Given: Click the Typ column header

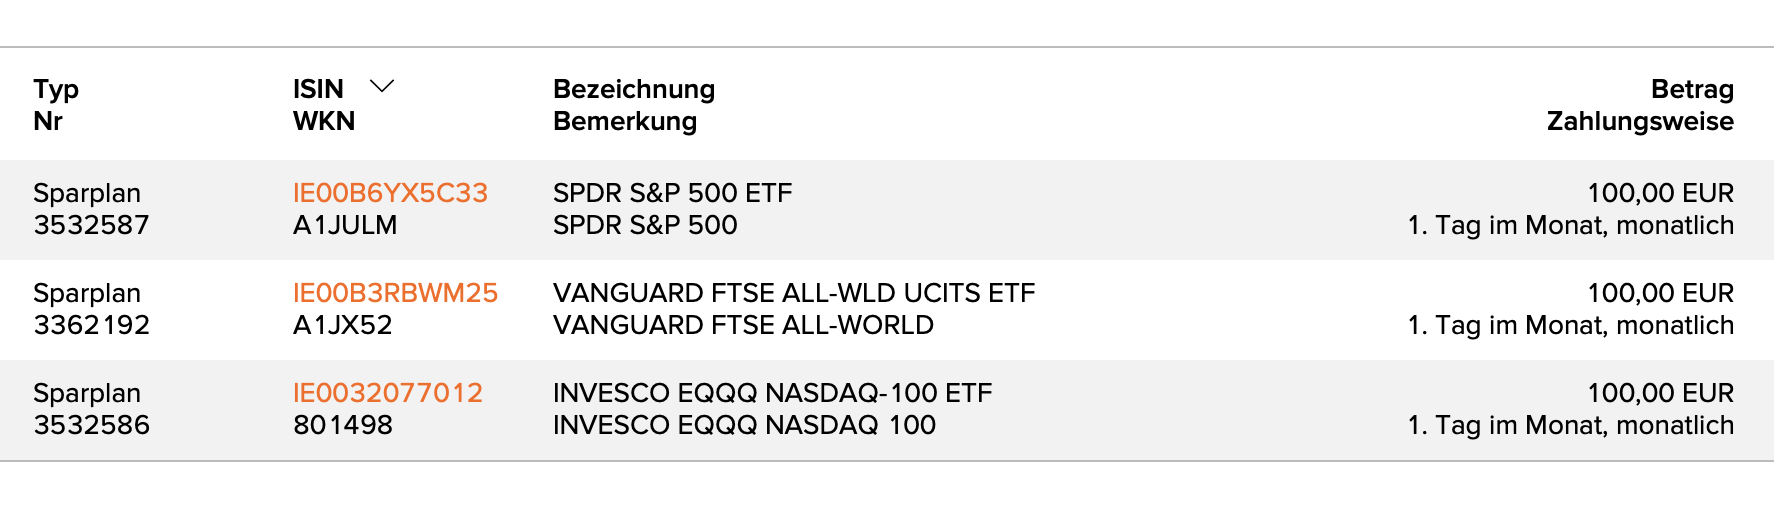Looking at the screenshot, I should (x=56, y=89).
